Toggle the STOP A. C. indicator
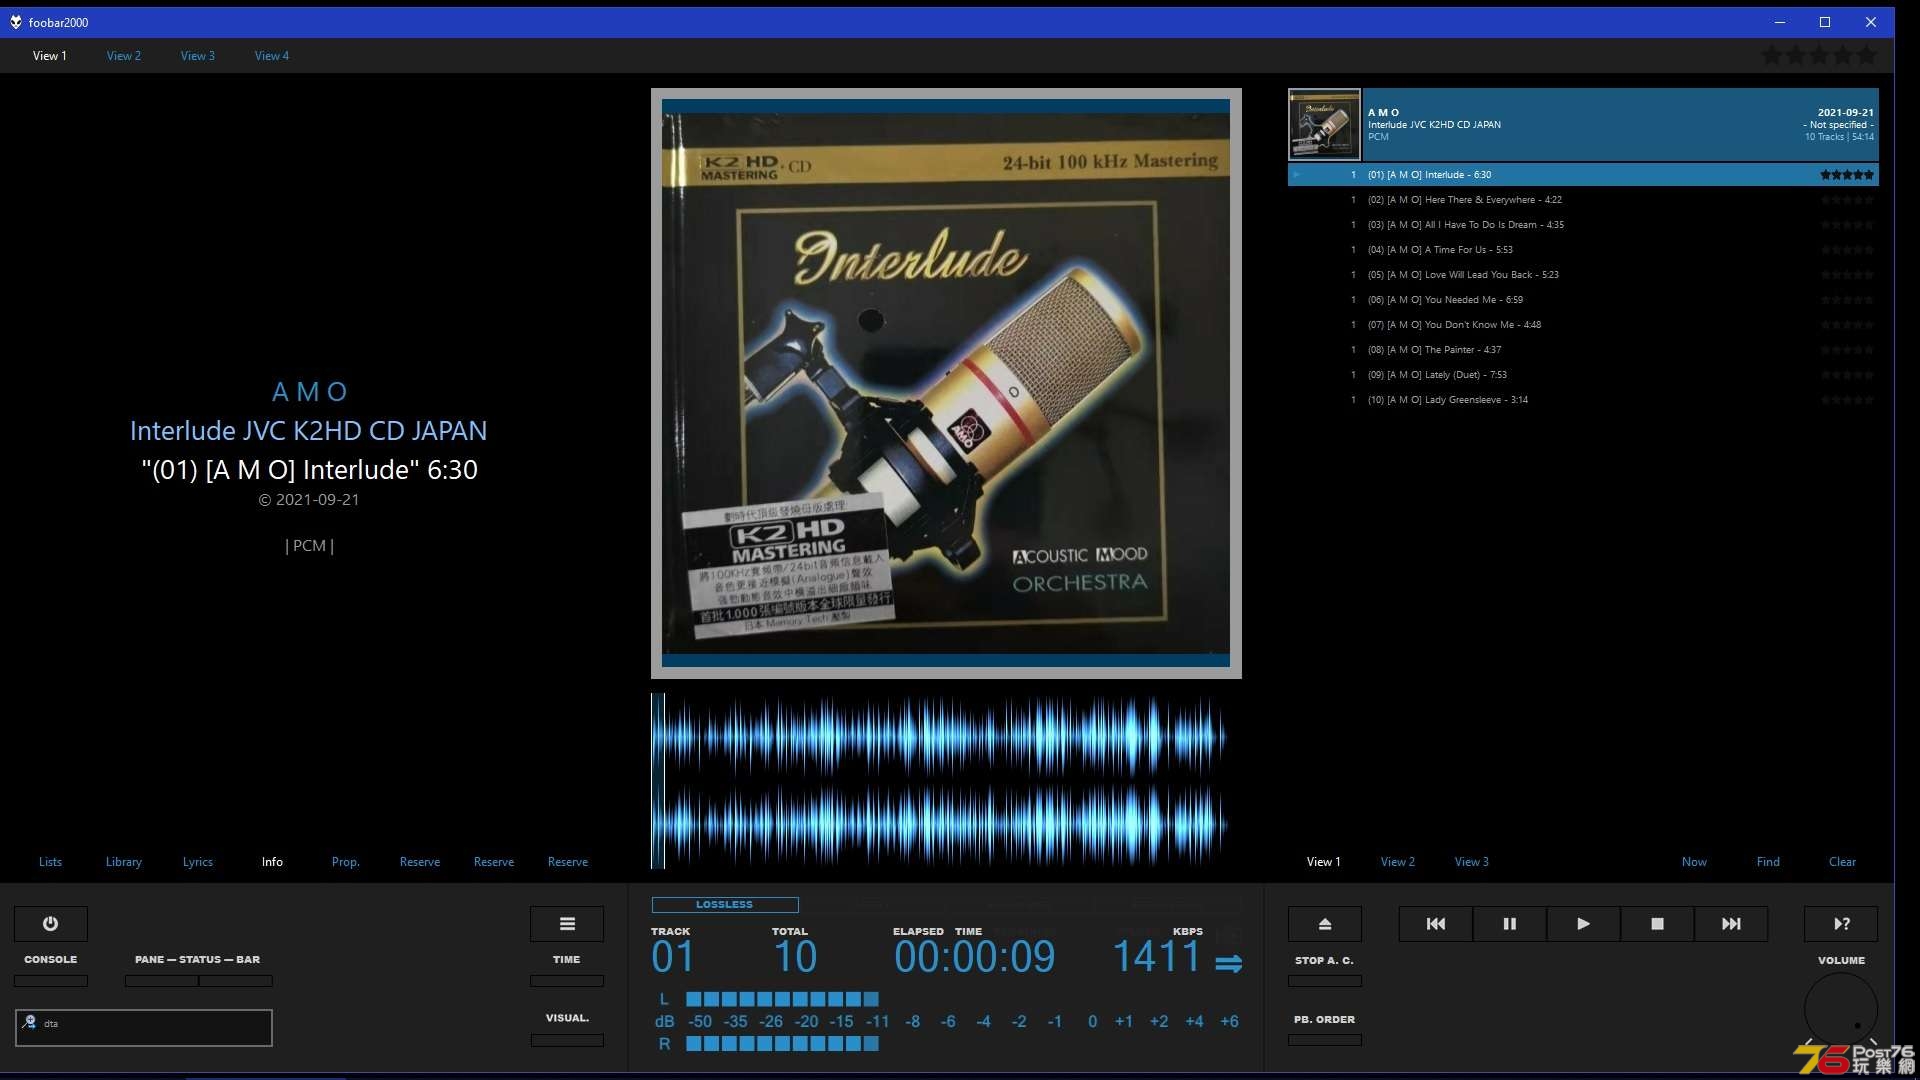This screenshot has height=1080, width=1920. [x=1325, y=981]
